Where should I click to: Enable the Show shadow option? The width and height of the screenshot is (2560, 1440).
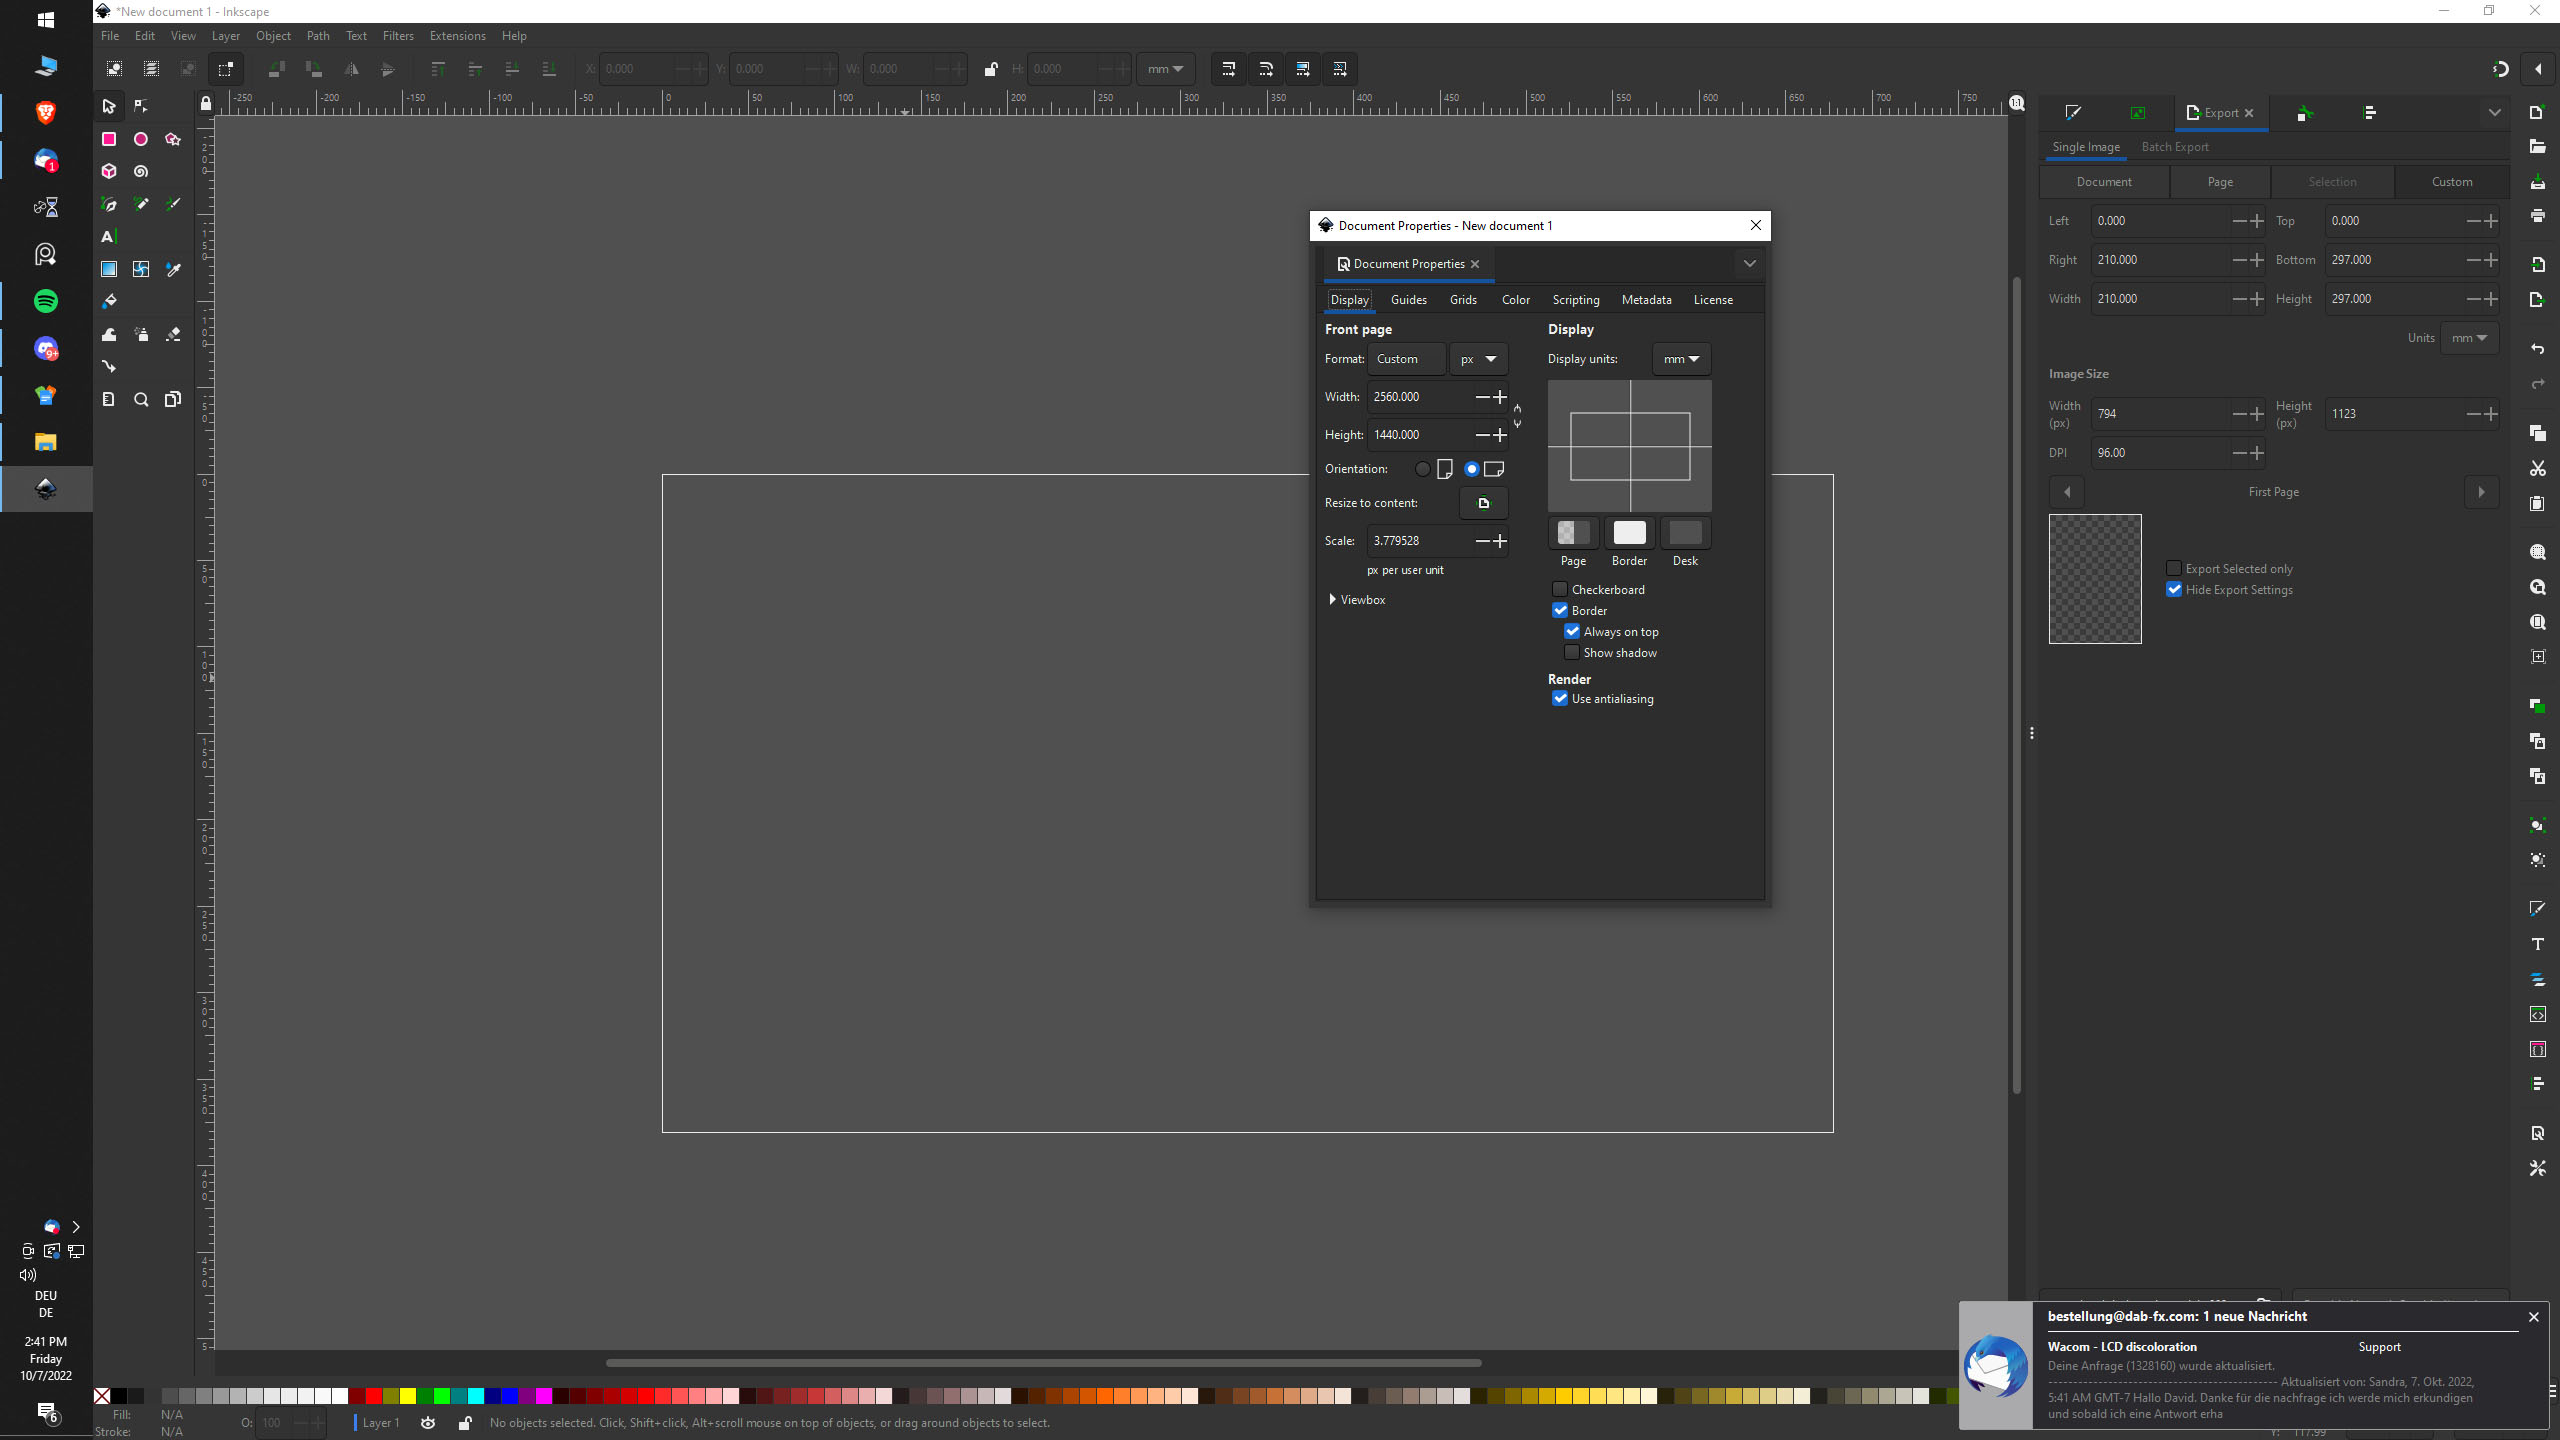(x=1573, y=651)
